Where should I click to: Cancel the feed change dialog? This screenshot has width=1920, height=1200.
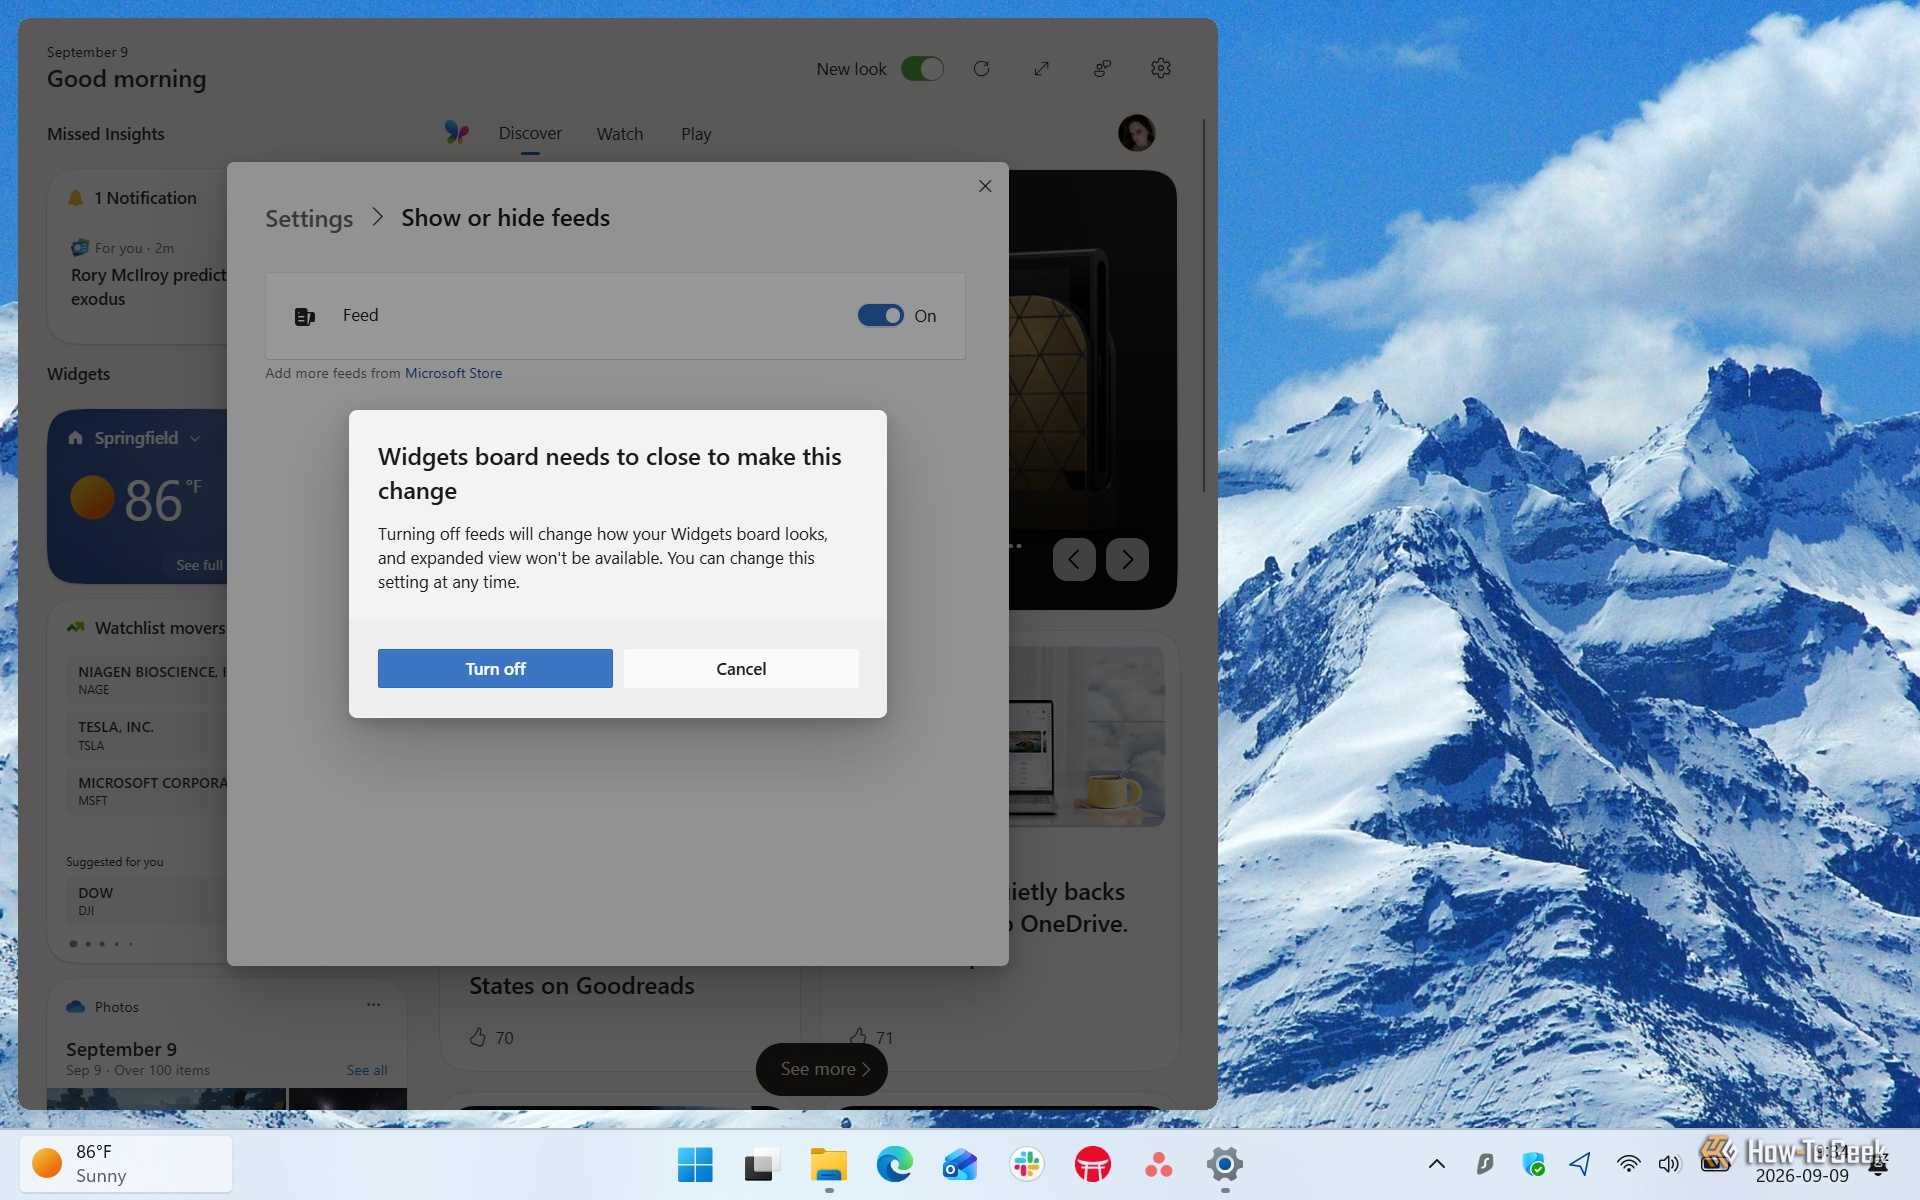[x=741, y=668]
